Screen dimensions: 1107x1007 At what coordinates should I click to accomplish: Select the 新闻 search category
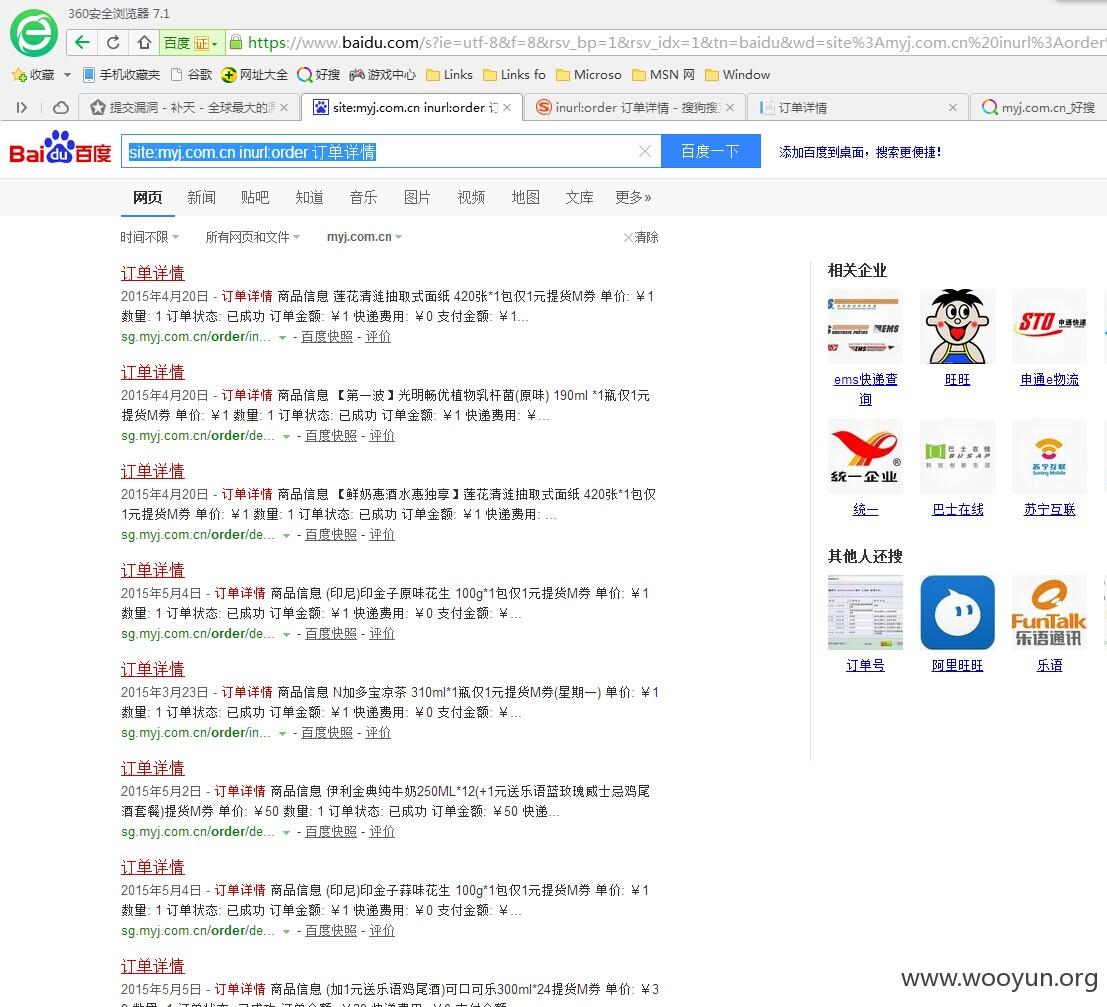201,198
